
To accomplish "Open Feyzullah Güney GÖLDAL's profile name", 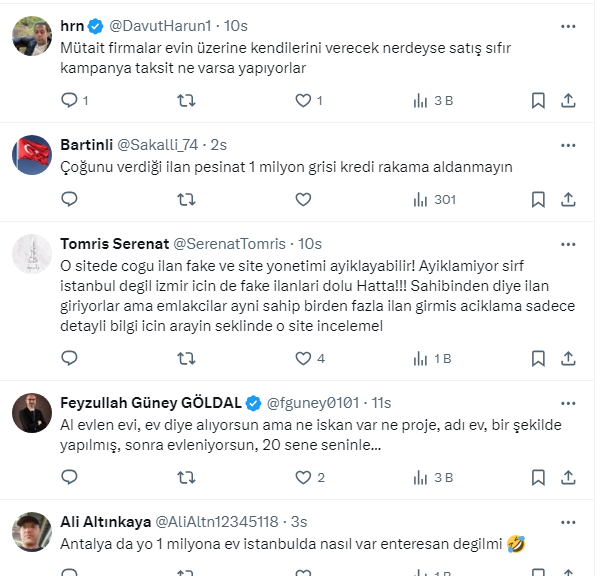I will coord(152,403).
